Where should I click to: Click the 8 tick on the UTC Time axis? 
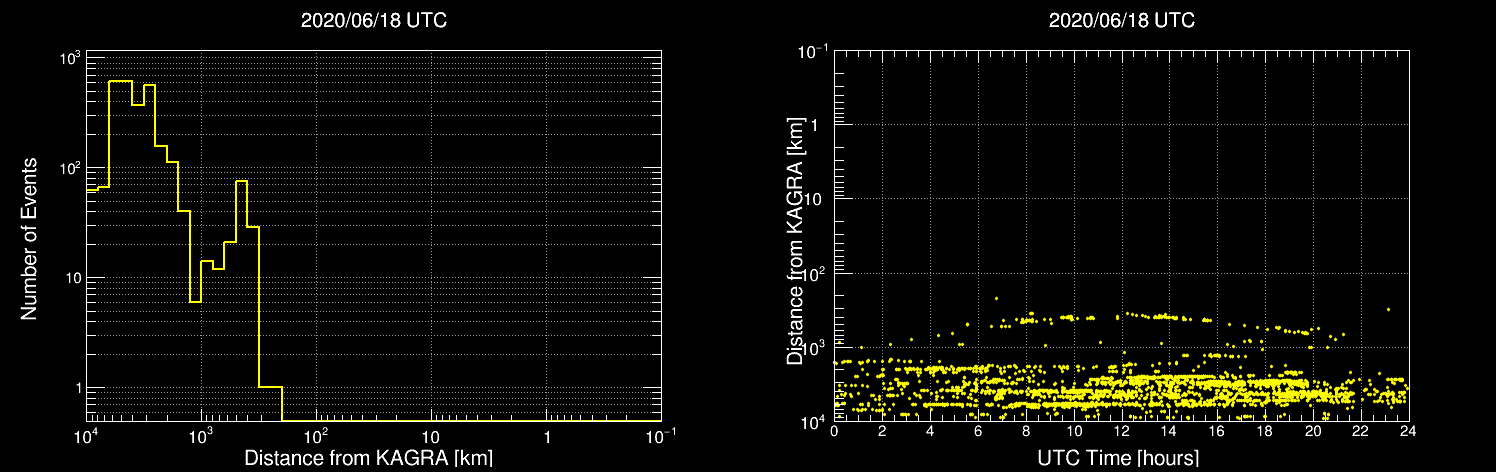1026,431
